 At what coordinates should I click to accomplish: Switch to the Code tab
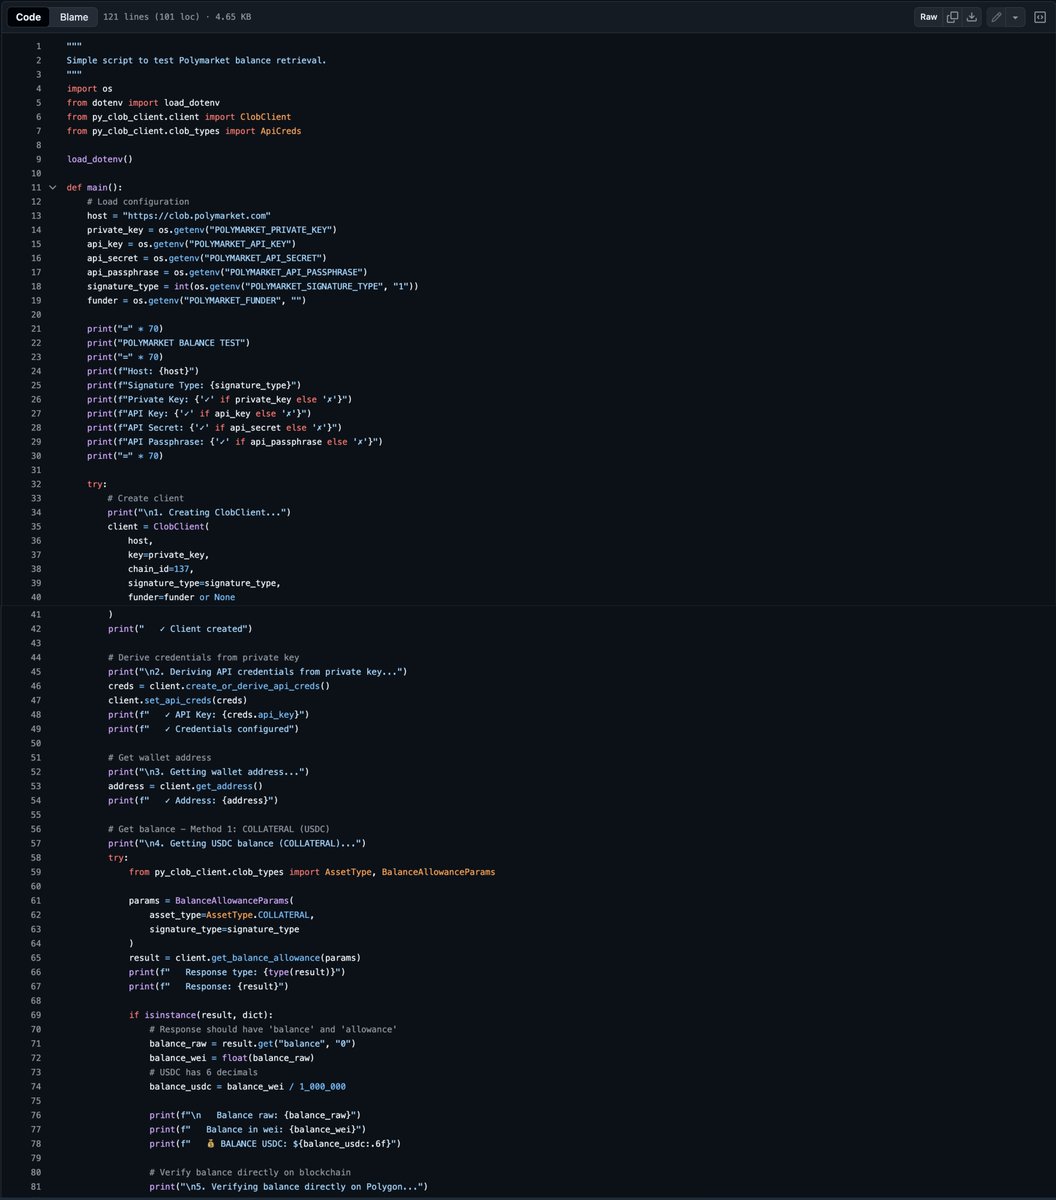[28, 17]
